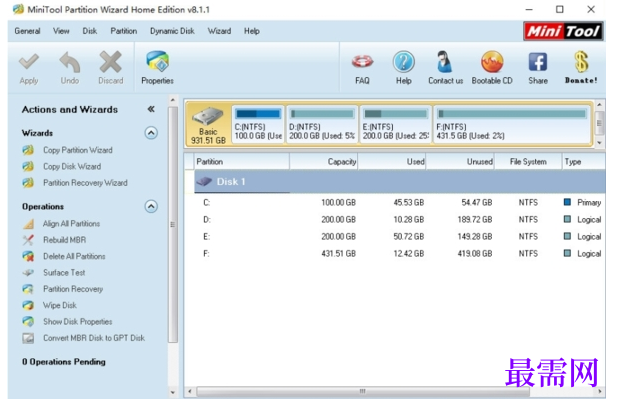Select the F:(NTFS) partition block in disk map
617x404 pixels.
[512, 124]
